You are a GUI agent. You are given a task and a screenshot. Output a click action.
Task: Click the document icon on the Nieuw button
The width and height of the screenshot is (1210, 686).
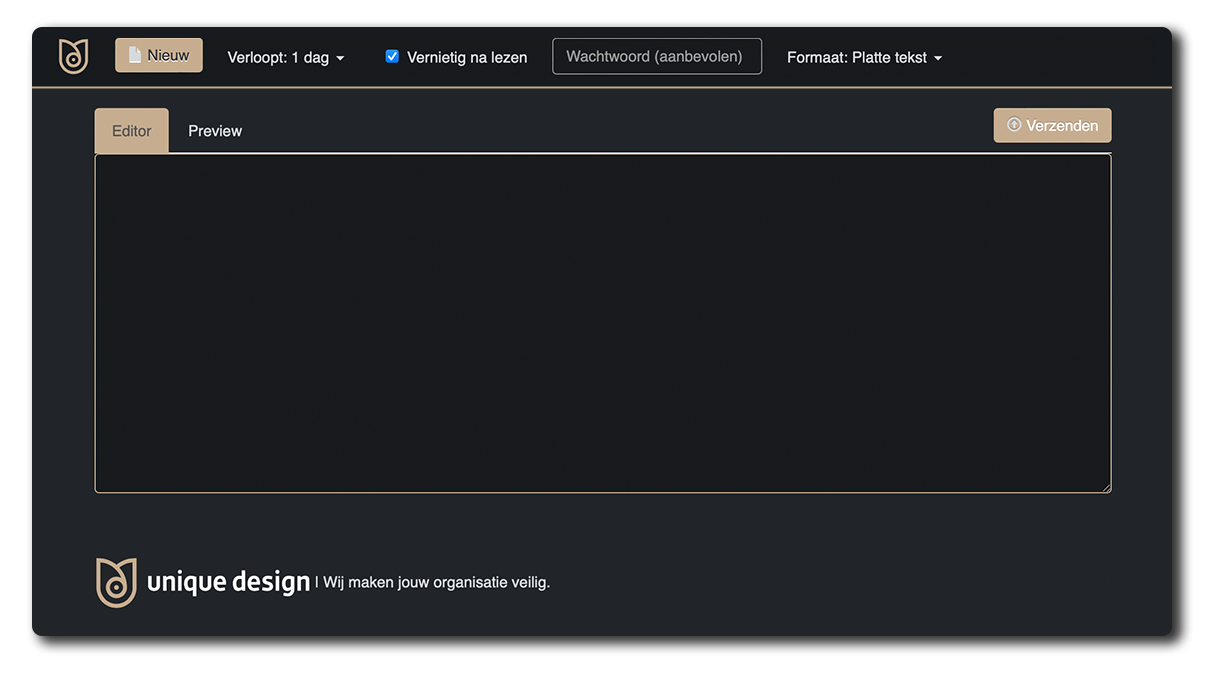coord(135,56)
